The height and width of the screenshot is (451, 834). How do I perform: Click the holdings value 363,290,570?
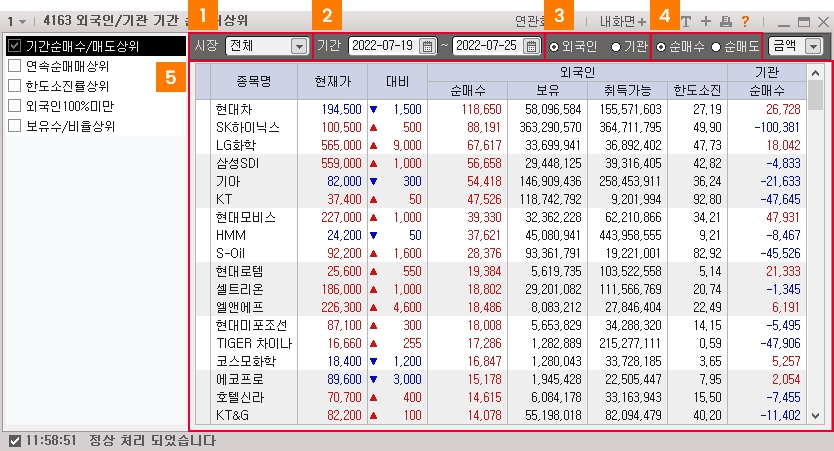point(551,128)
